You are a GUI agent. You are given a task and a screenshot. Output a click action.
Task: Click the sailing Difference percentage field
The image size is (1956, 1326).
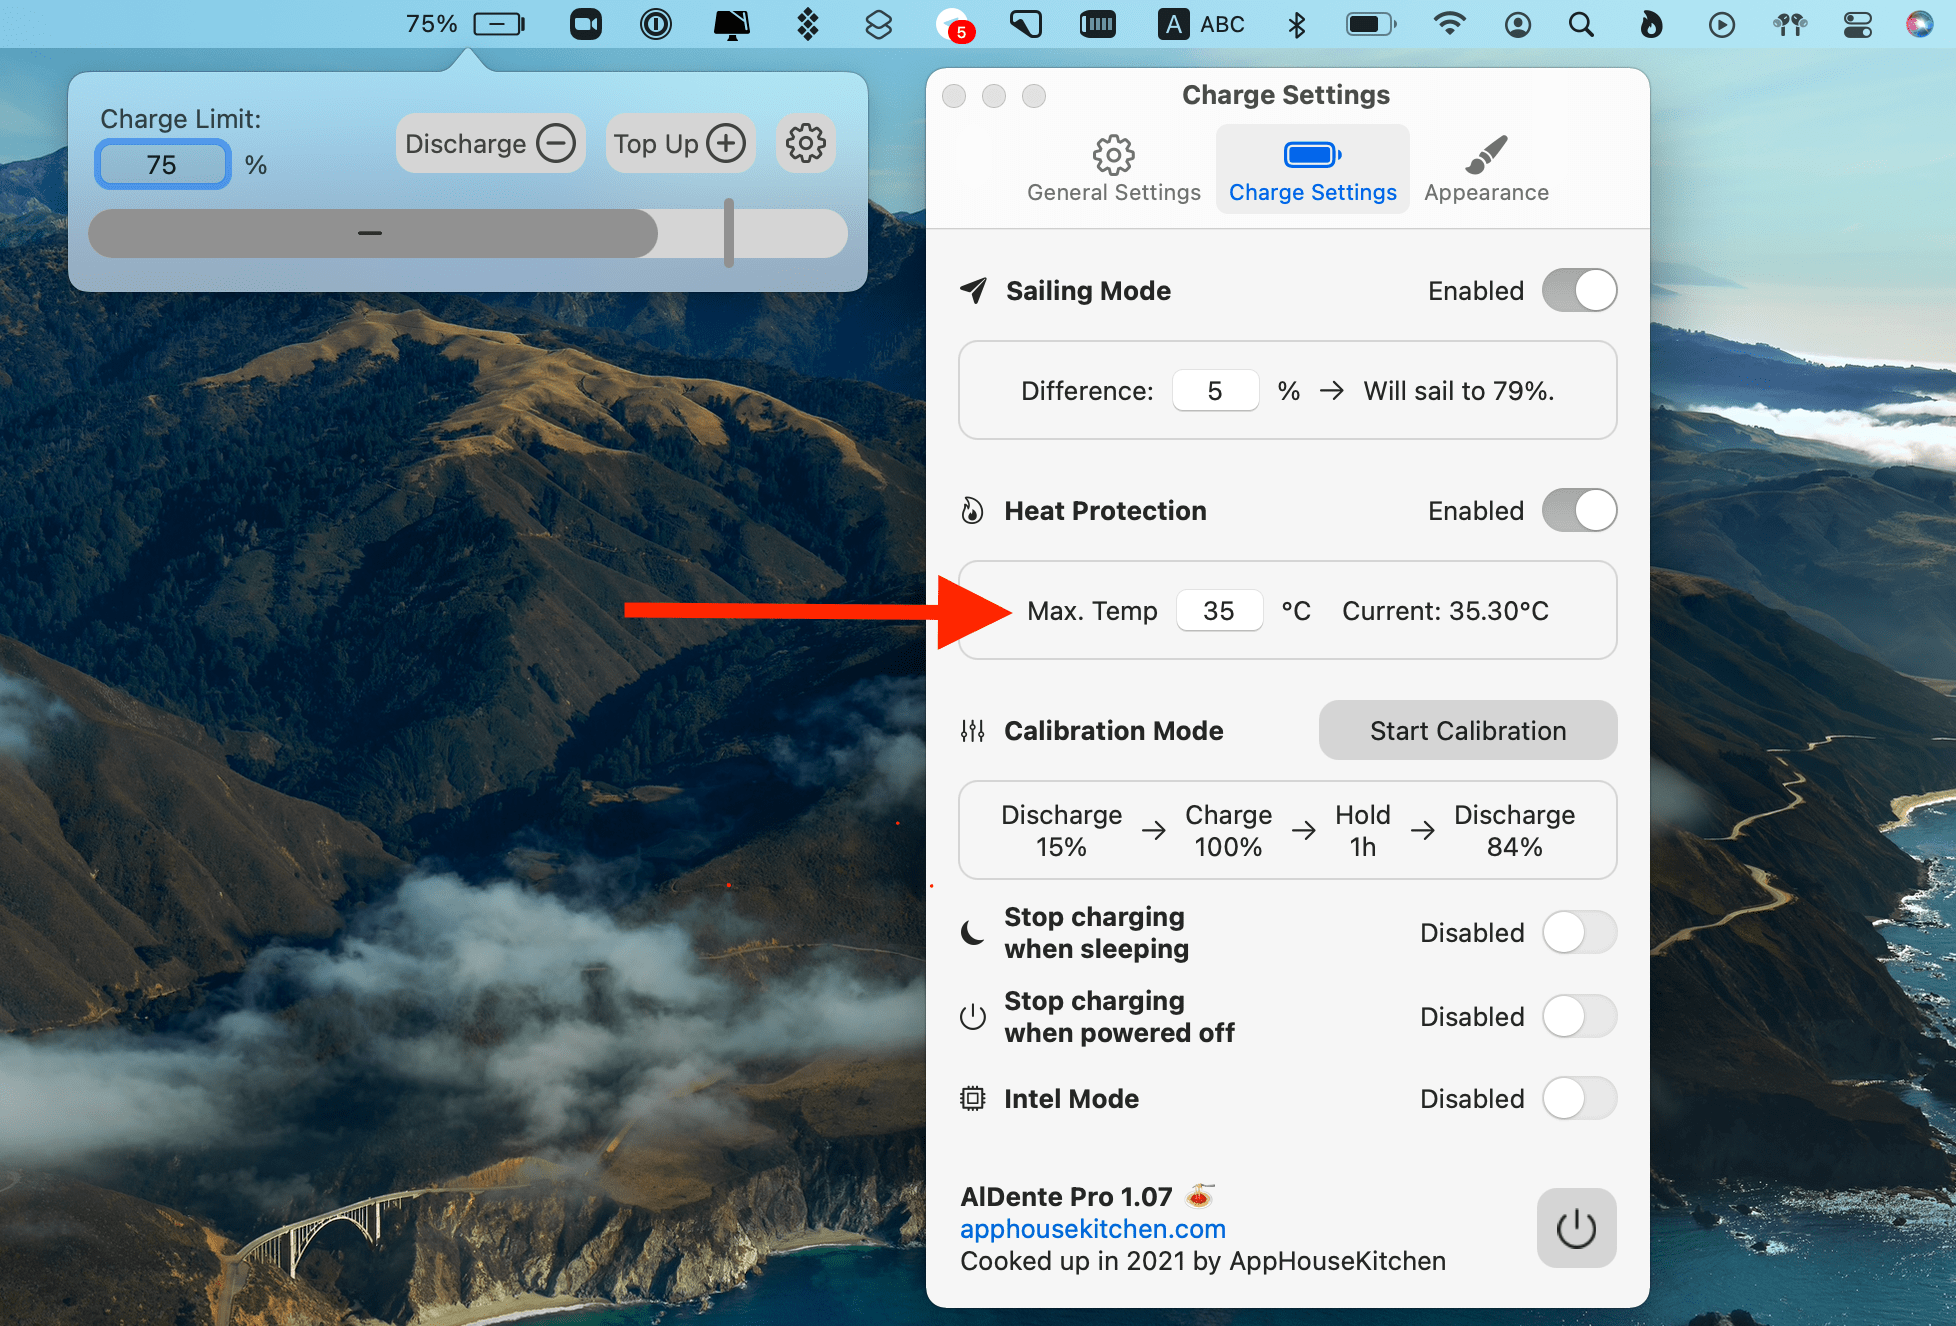click(1215, 390)
